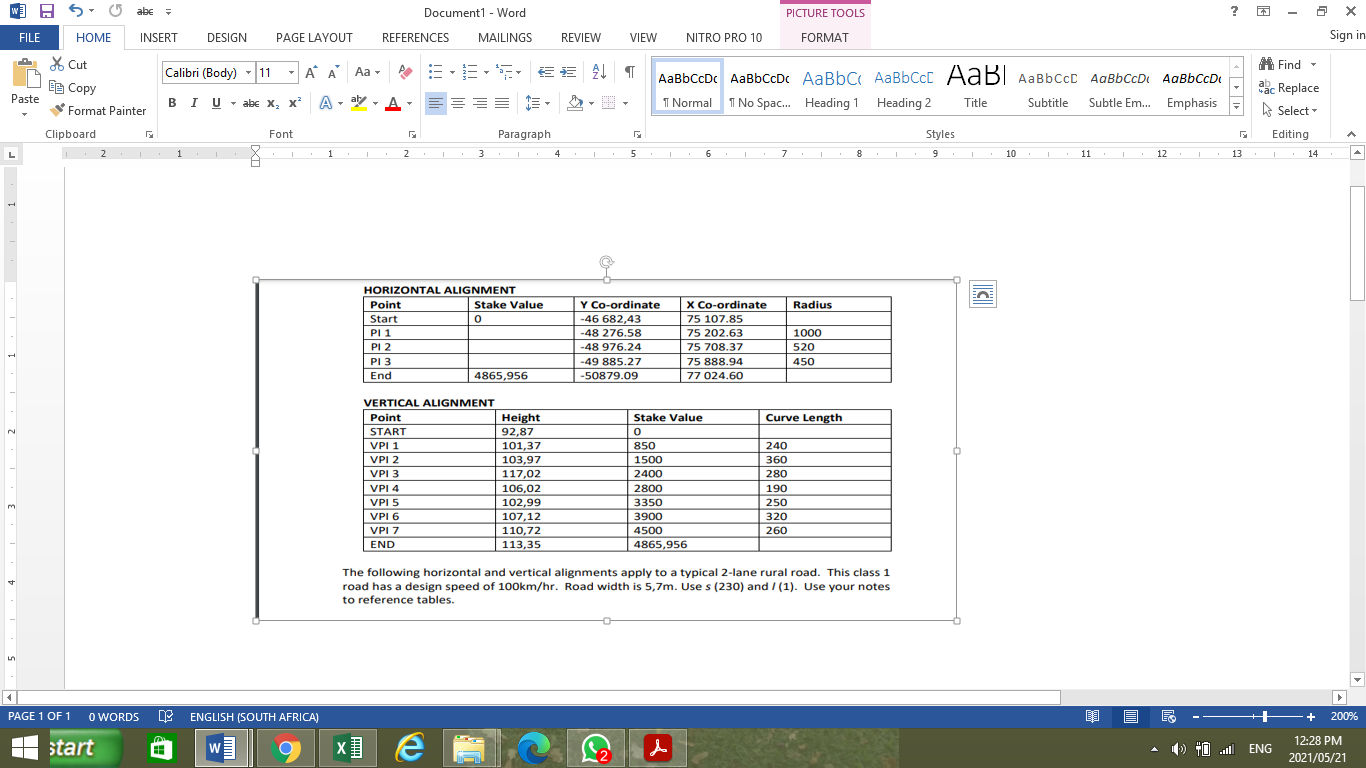Click the 200% zoom level indicator
The height and width of the screenshot is (768, 1366).
(1344, 717)
